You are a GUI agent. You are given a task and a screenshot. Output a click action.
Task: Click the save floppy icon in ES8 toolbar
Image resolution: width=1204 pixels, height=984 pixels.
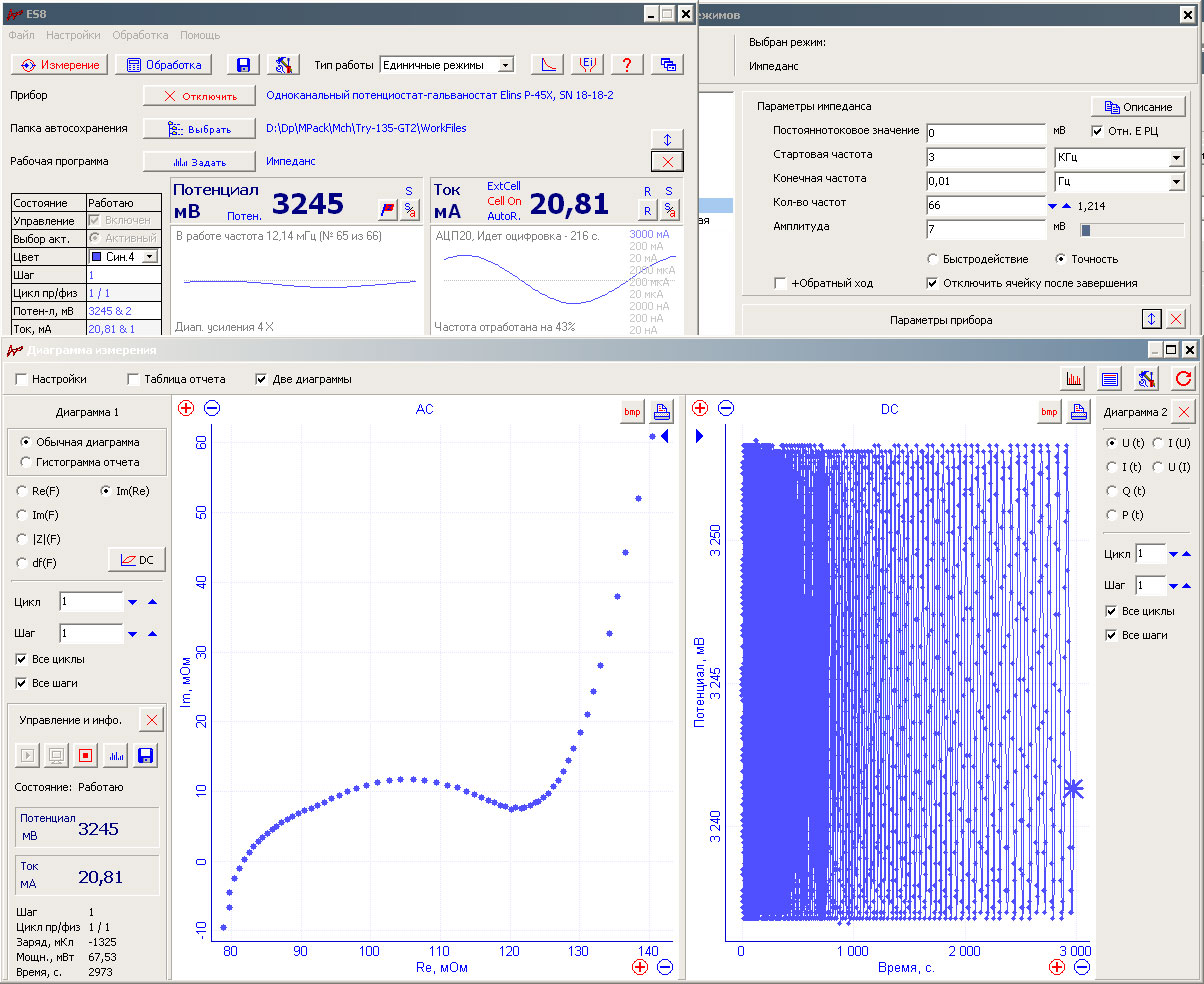tap(243, 65)
